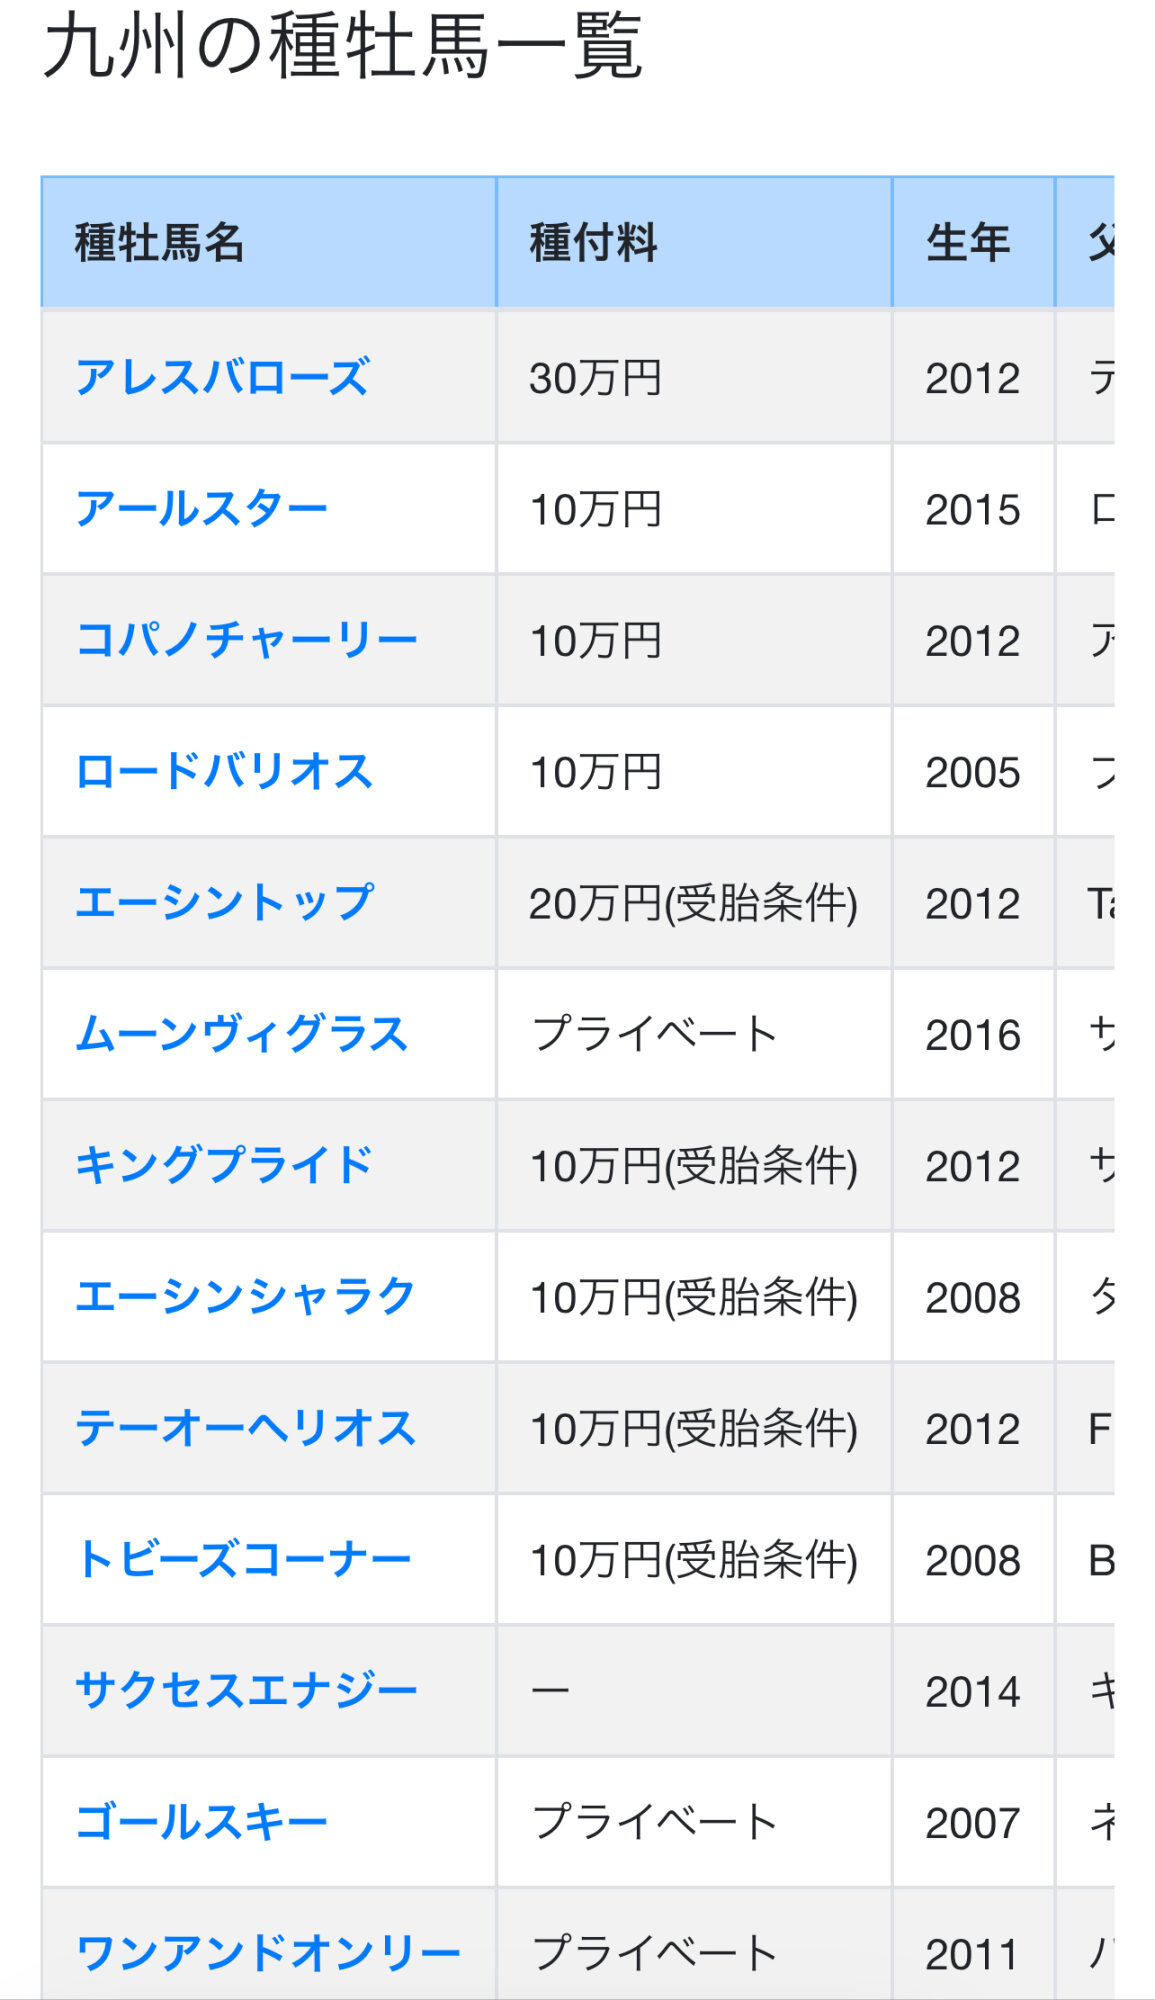The width and height of the screenshot is (1155, 2000).
Task: Select the テーオーヘリオス link
Action: click(245, 1428)
